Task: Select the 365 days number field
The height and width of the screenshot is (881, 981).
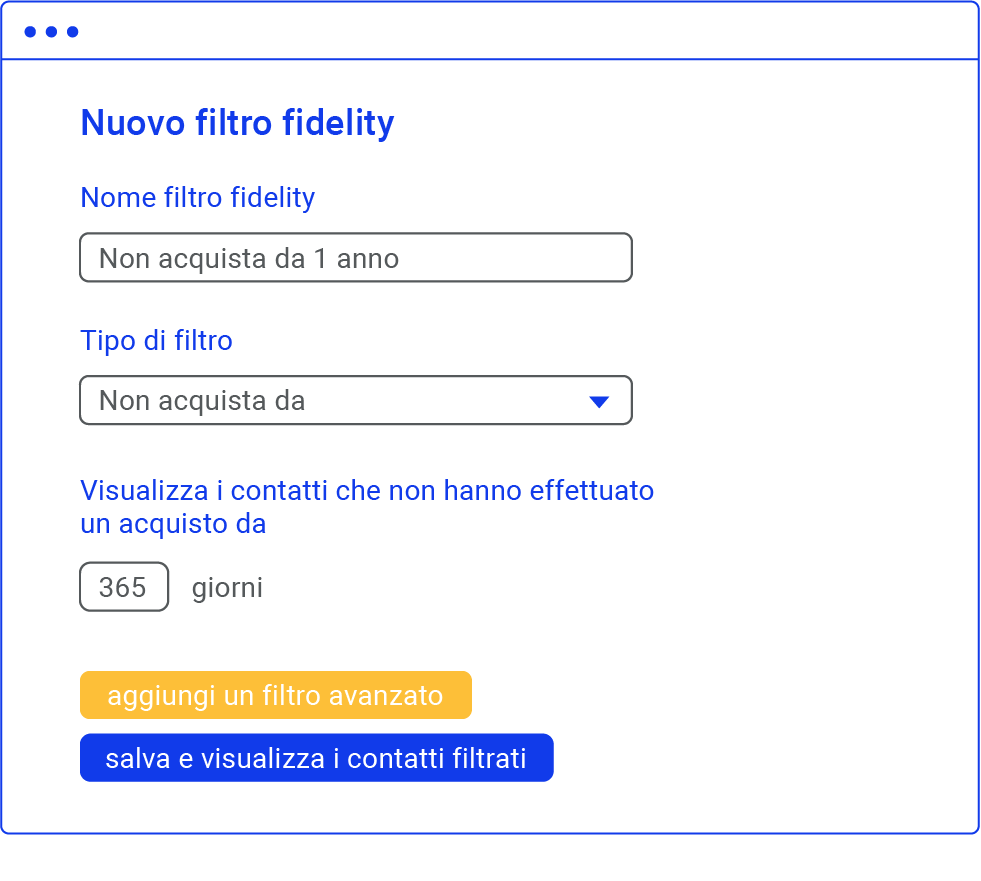Action: tap(123, 587)
